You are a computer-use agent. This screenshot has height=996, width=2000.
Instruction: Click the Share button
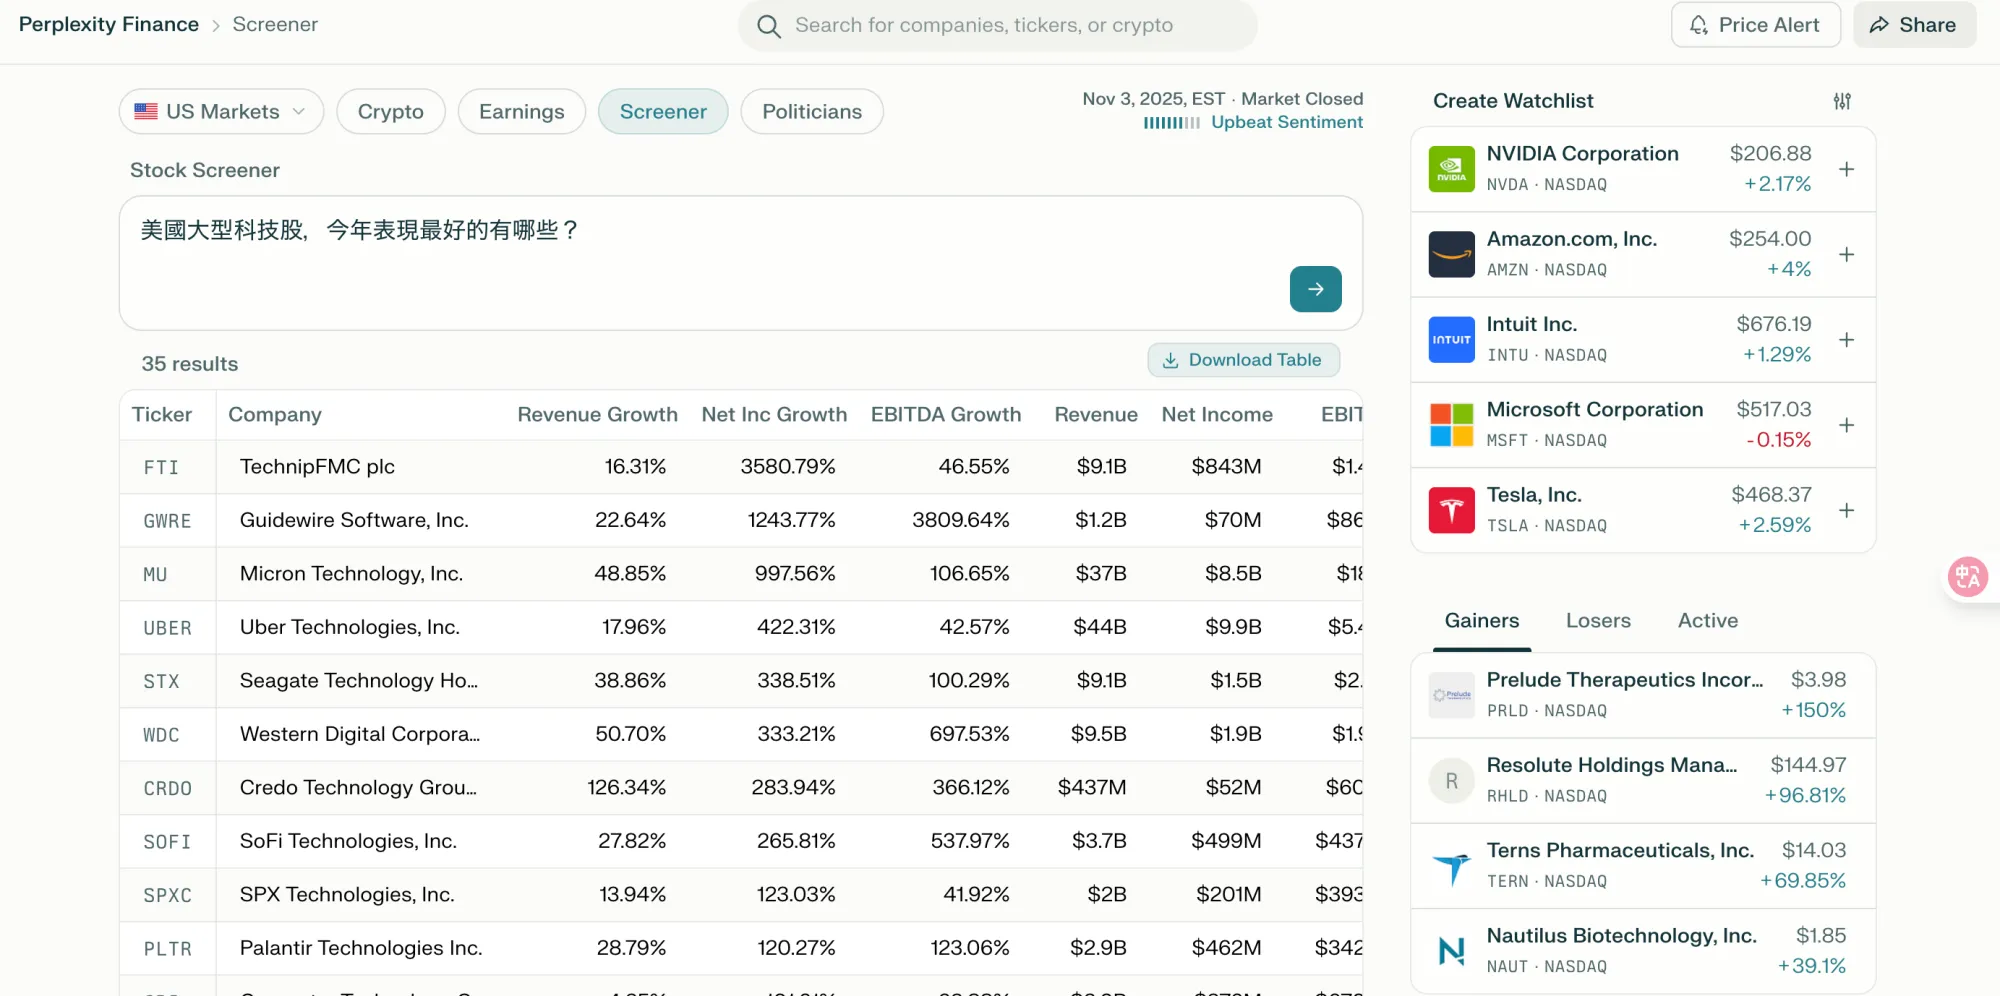coord(1914,25)
